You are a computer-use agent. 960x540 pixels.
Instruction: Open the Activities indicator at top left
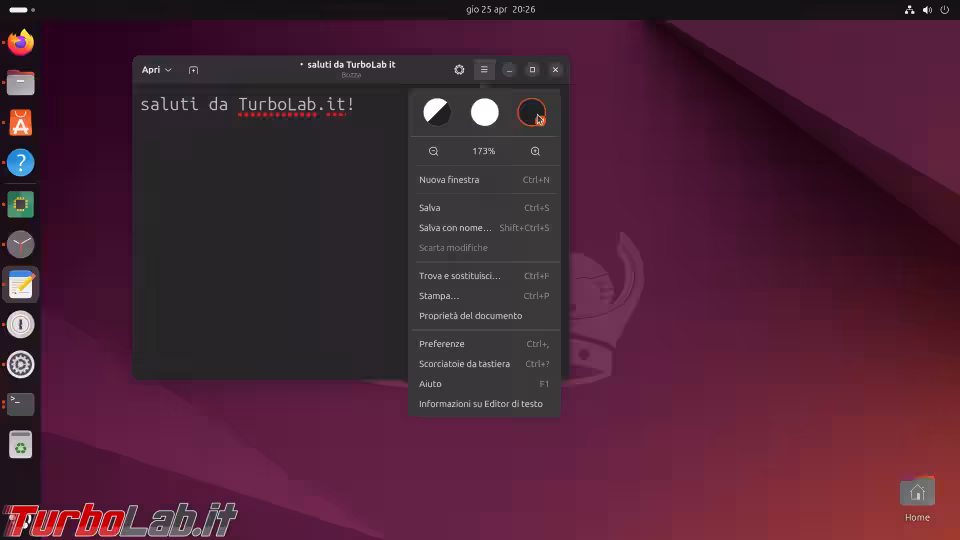[22, 10]
